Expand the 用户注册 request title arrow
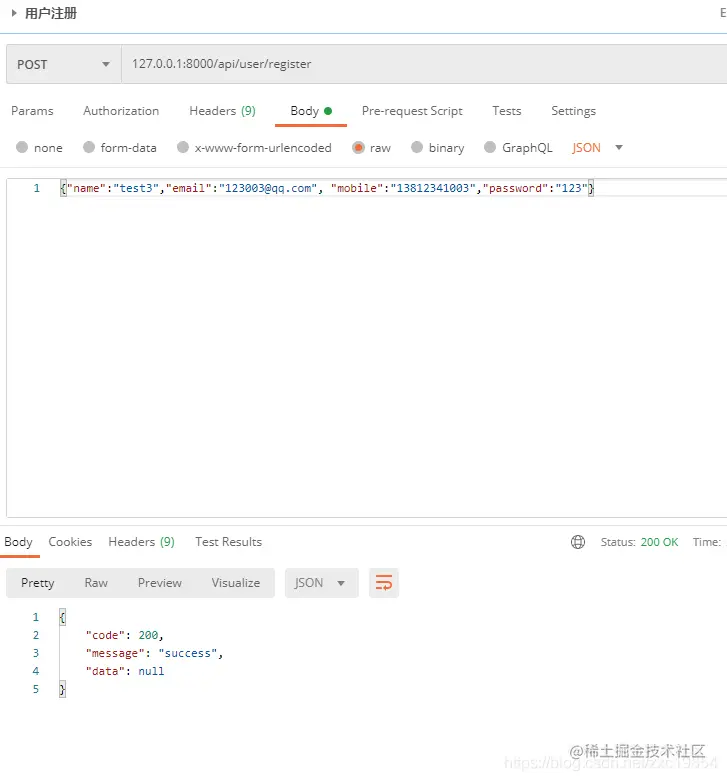This screenshot has height=781, width=727. (14, 13)
